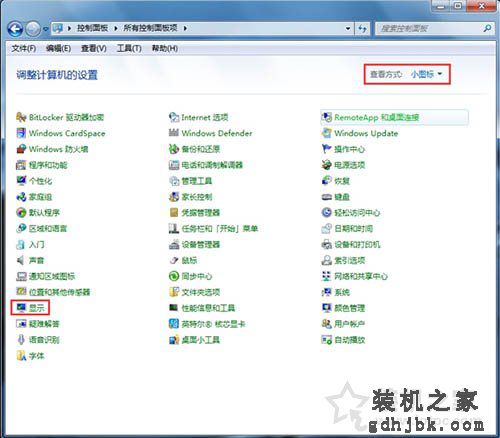Open the 键盘 keyboard icon
The width and height of the screenshot is (500, 438).
pyautogui.click(x=326, y=197)
